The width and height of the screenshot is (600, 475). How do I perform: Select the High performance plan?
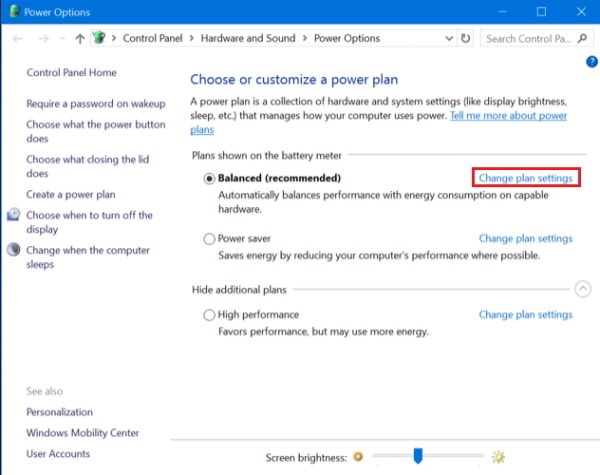point(209,315)
